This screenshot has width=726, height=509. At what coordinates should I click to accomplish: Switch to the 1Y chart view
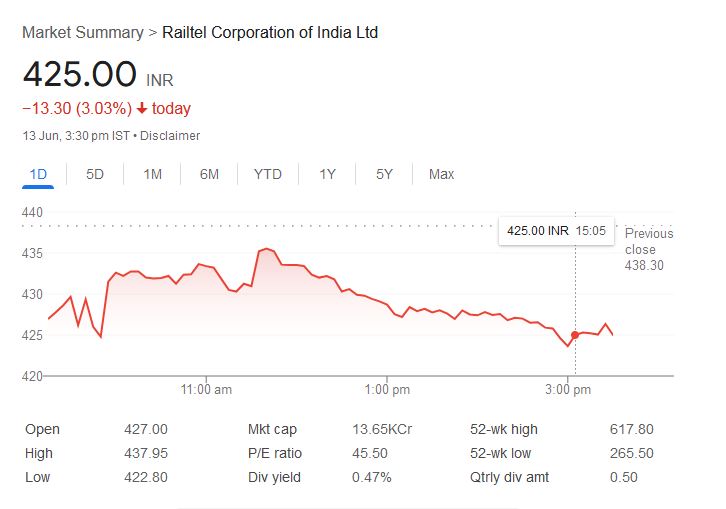pos(327,174)
